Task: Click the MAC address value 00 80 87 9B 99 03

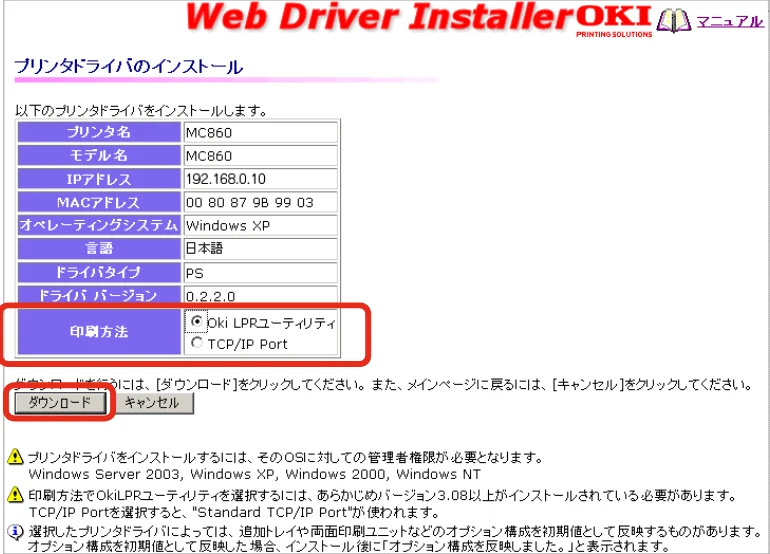Action: point(261,202)
